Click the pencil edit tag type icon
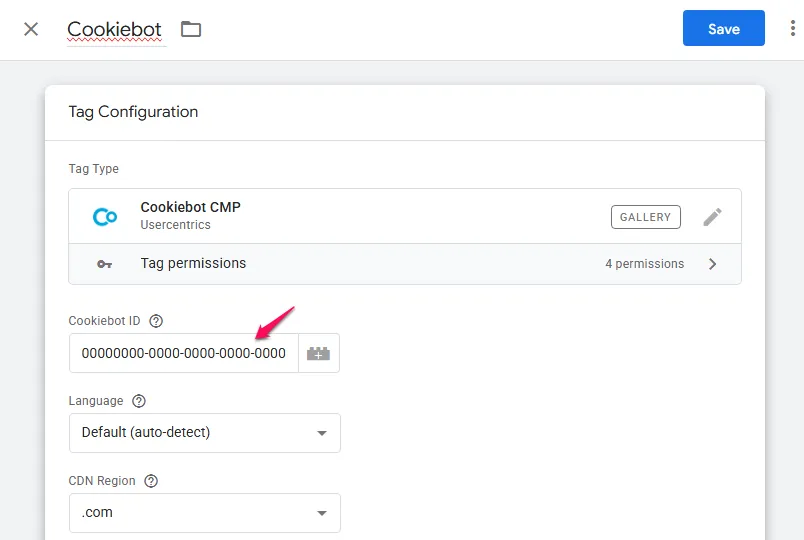 [x=712, y=217]
